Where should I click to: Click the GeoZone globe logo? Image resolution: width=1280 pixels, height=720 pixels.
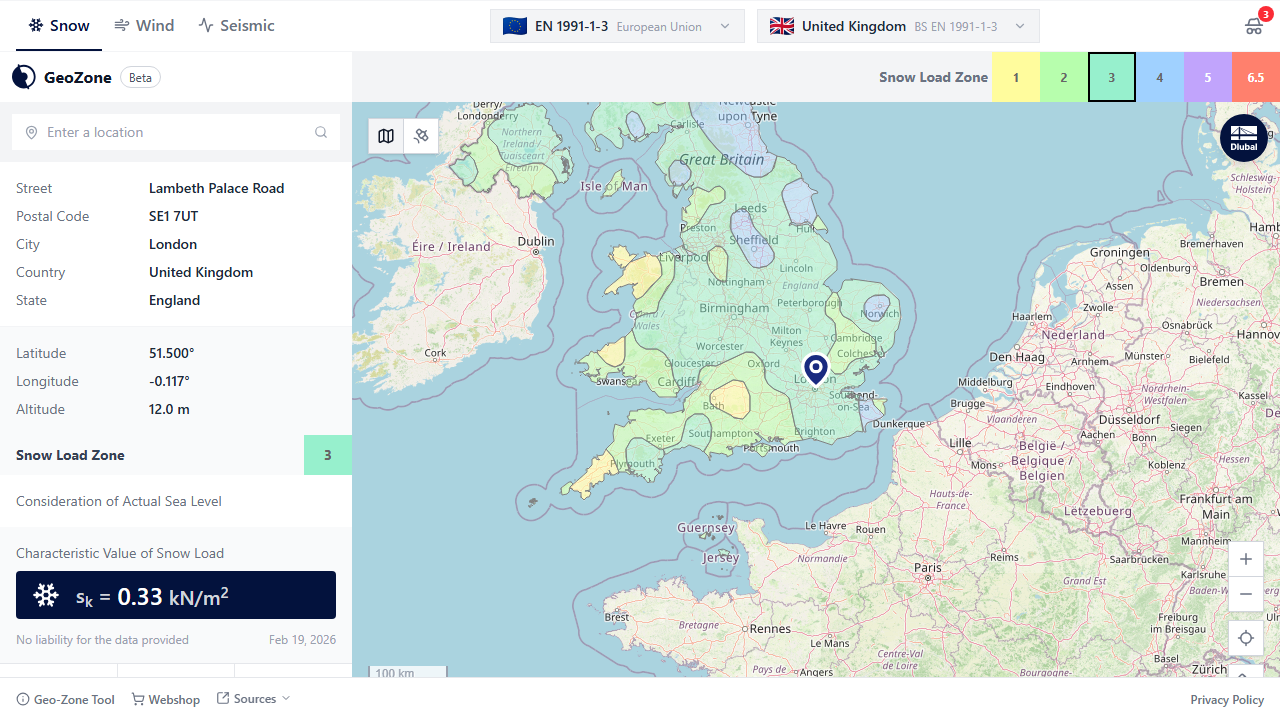point(23,76)
